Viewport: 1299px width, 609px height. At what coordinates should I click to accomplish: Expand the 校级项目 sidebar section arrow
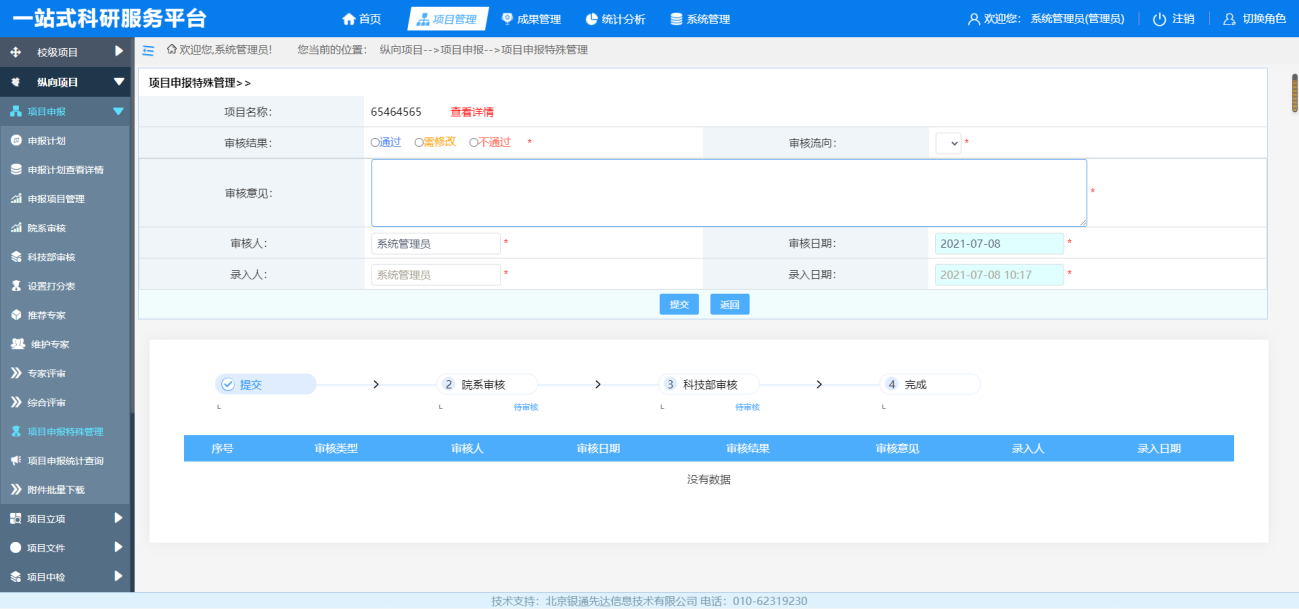[x=119, y=51]
